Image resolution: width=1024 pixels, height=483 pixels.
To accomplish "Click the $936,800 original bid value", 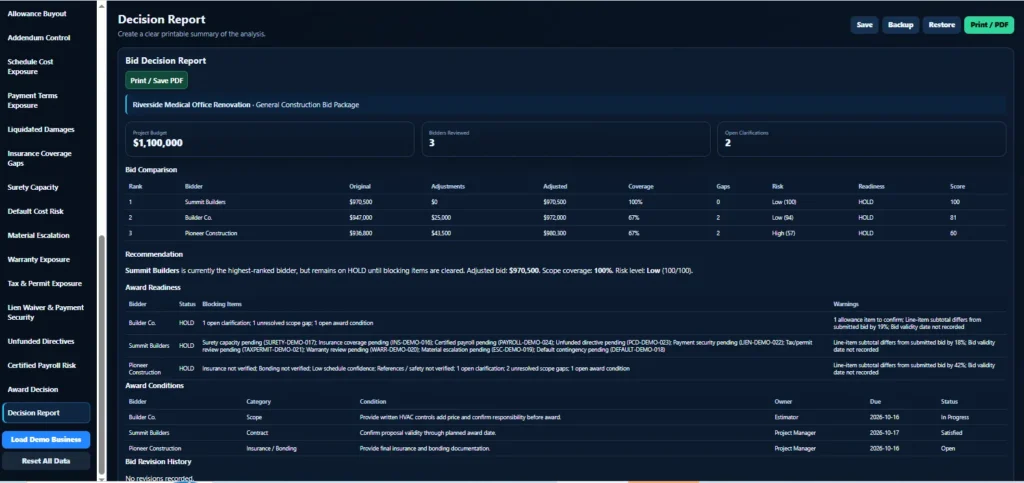I will point(360,233).
